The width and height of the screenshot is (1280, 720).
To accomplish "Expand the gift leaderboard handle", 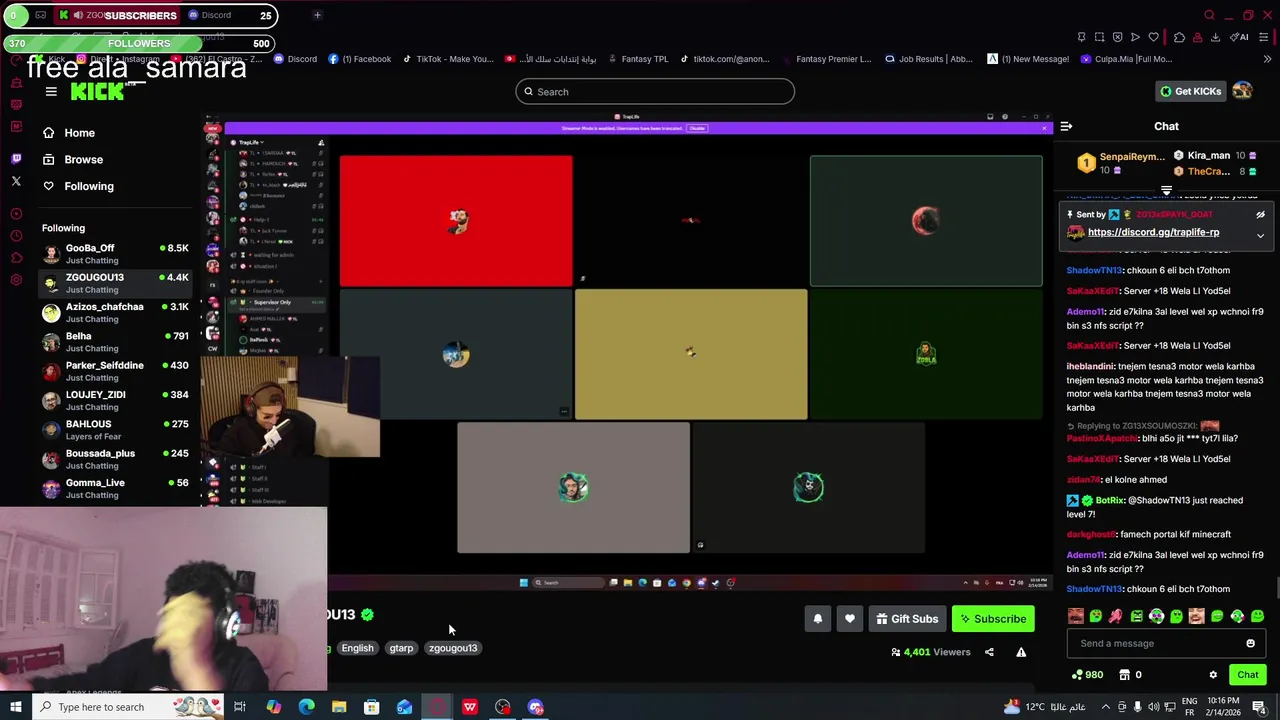I will tap(1166, 190).
